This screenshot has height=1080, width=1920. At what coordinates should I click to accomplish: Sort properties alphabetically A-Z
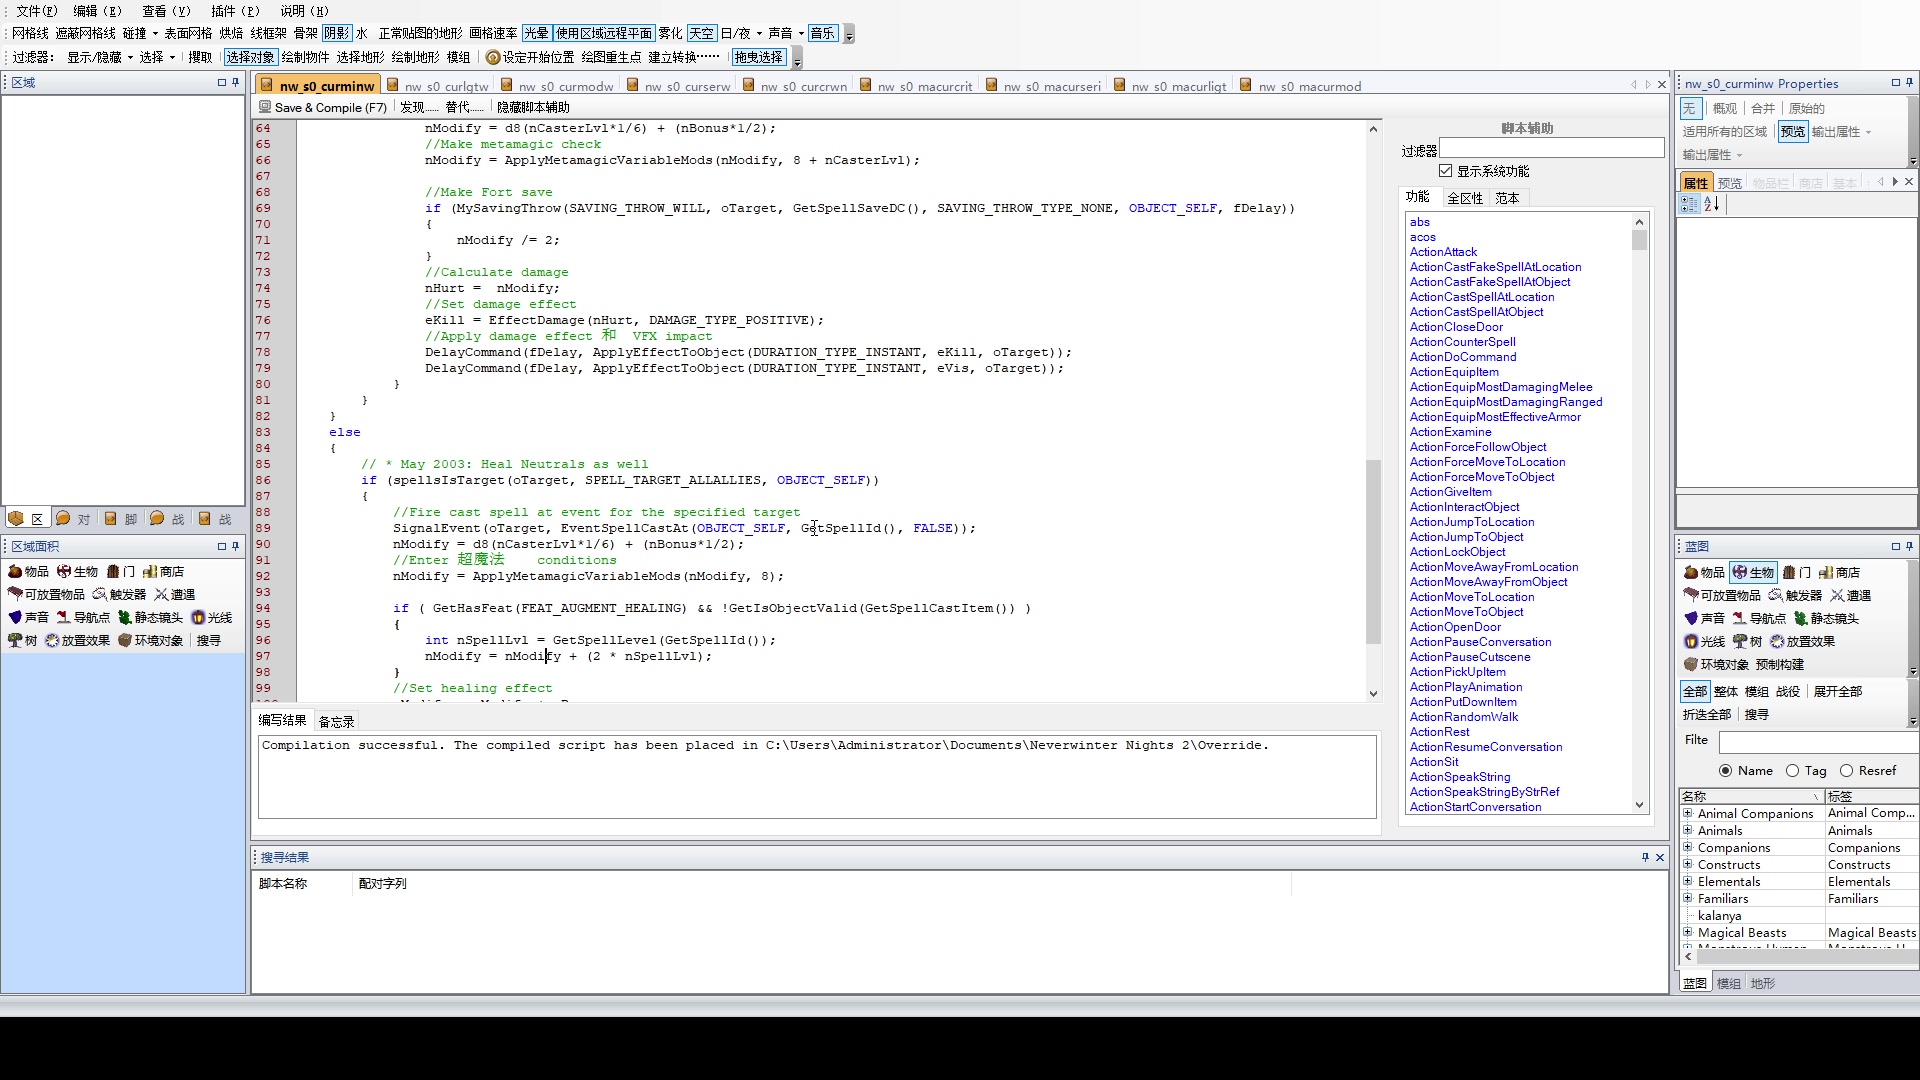1711,204
